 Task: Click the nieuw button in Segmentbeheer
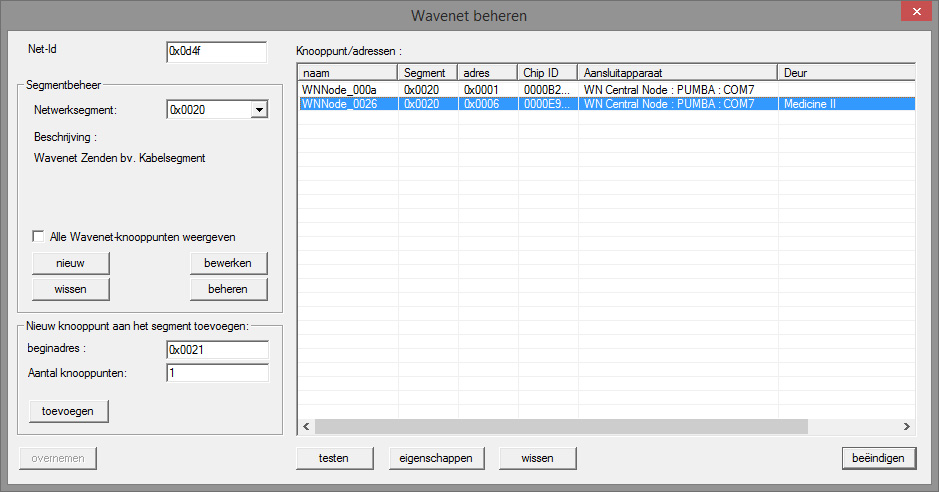[x=70, y=263]
